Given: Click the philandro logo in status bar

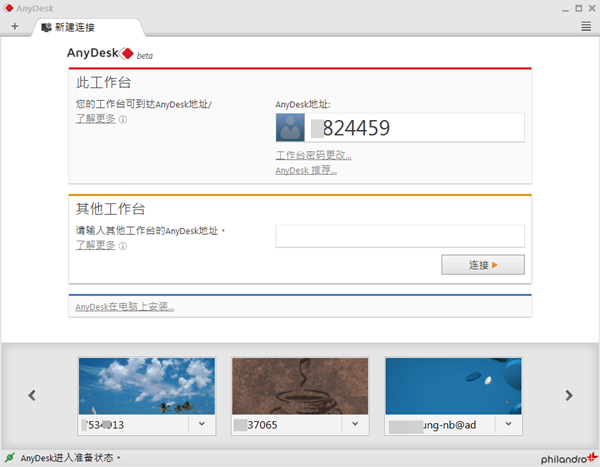Looking at the screenshot, I should tap(569, 458).
